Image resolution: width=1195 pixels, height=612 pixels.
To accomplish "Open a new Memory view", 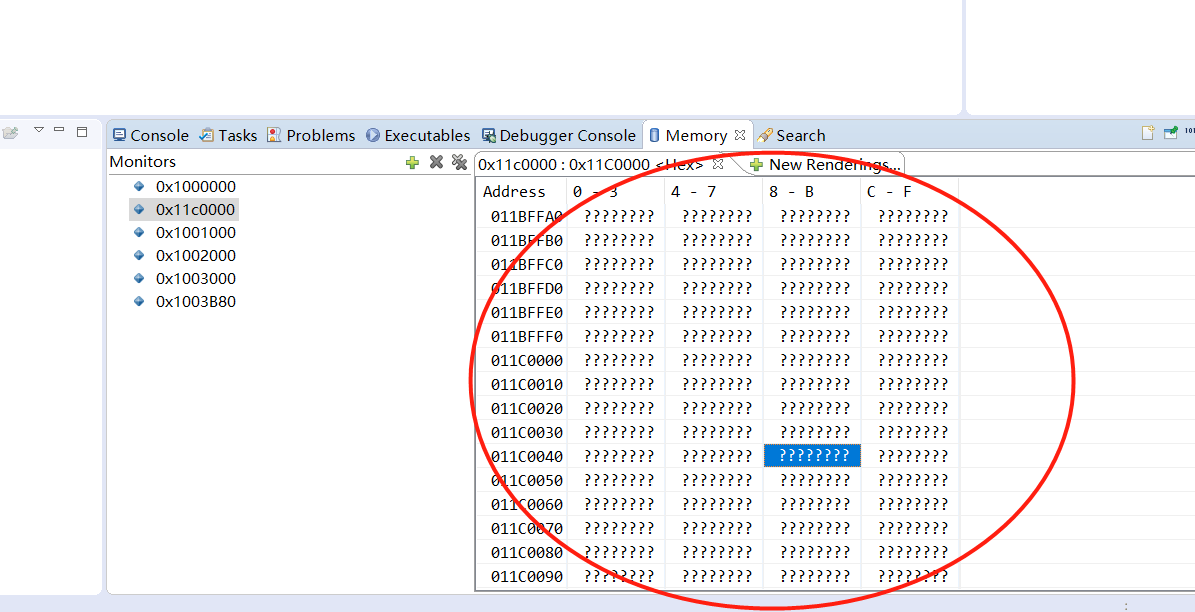I will pyautogui.click(x=1147, y=131).
